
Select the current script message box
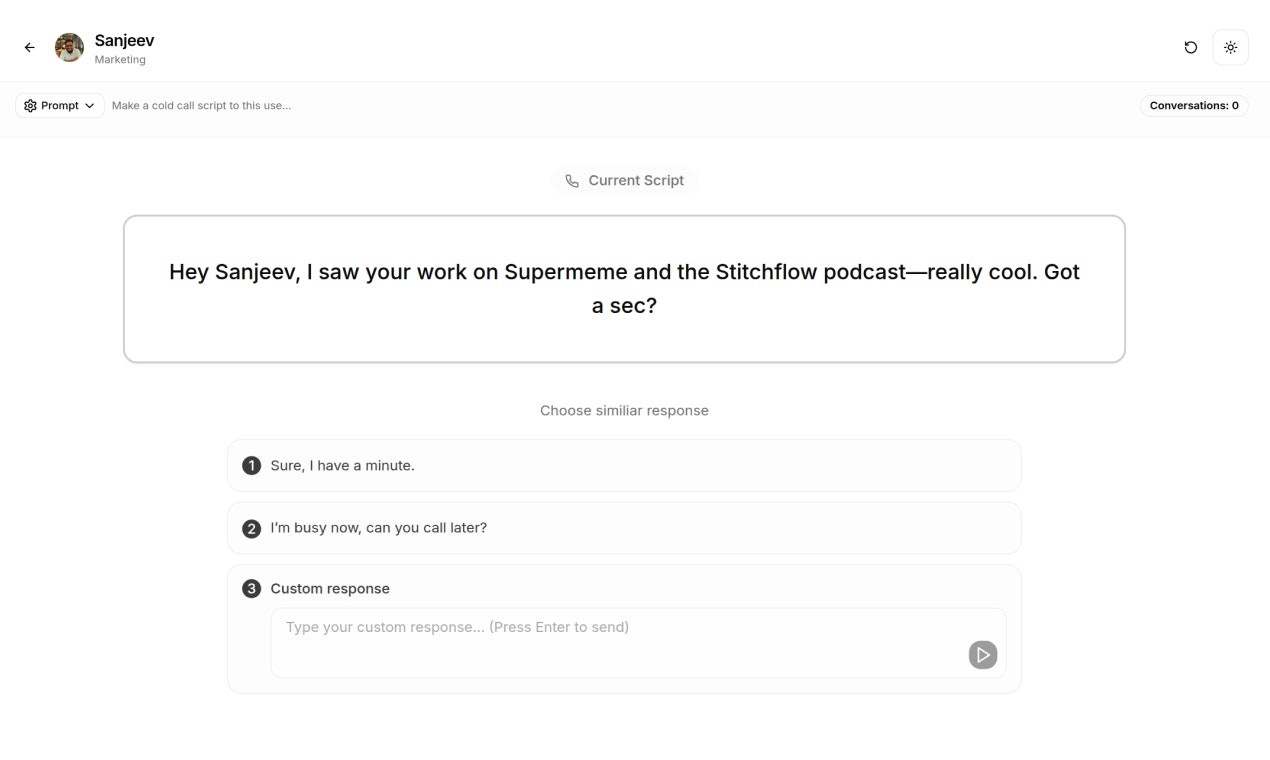[624, 289]
